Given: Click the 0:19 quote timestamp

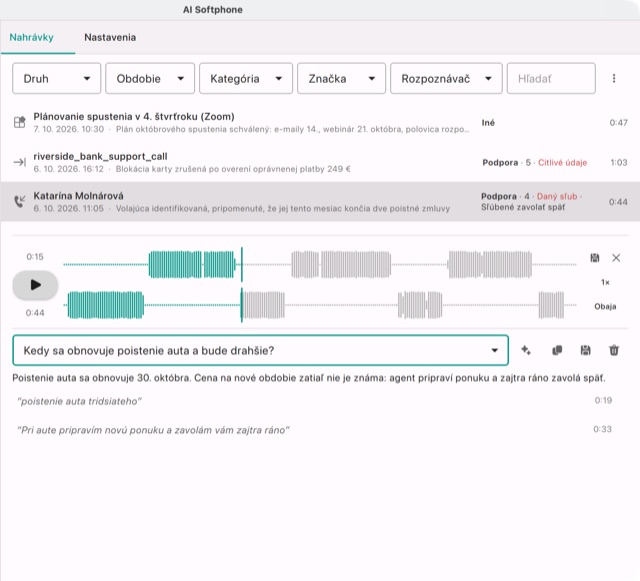Looking at the screenshot, I should [603, 400].
